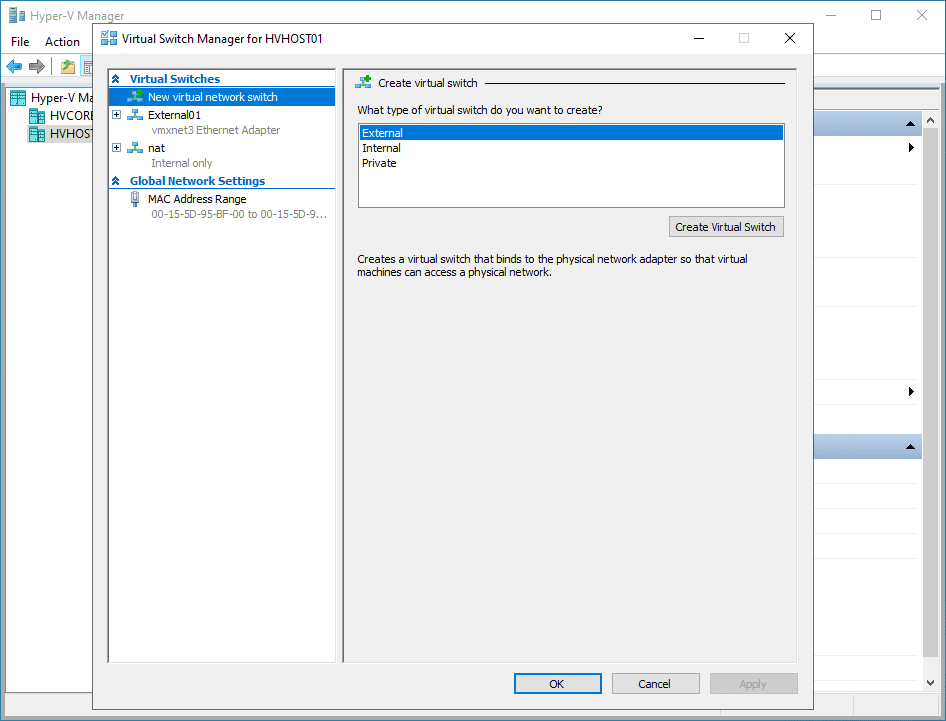This screenshot has width=946, height=721.
Task: Click the Hyper-V Manager title bar icon
Action: click(x=17, y=15)
